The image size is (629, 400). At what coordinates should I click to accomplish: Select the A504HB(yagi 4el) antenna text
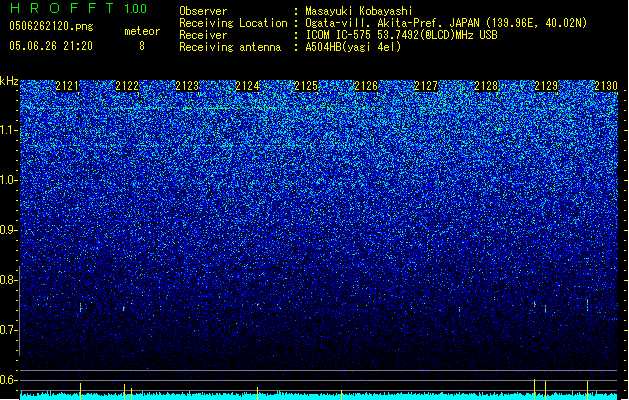point(353,47)
